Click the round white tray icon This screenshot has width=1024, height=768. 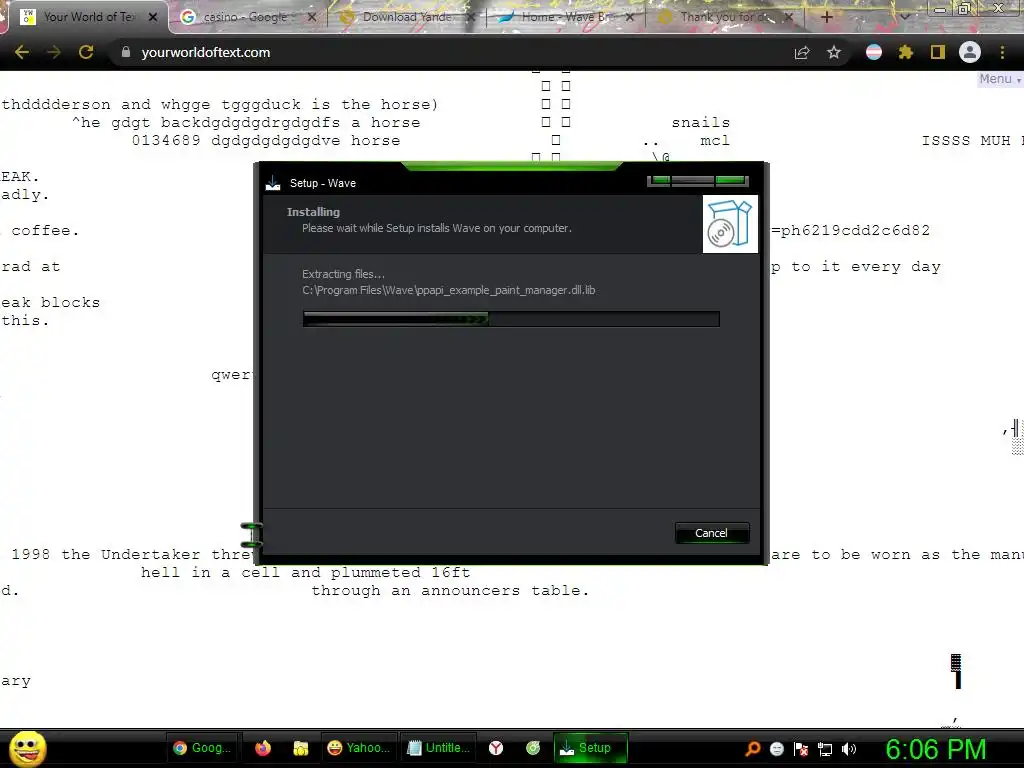click(x=776, y=748)
